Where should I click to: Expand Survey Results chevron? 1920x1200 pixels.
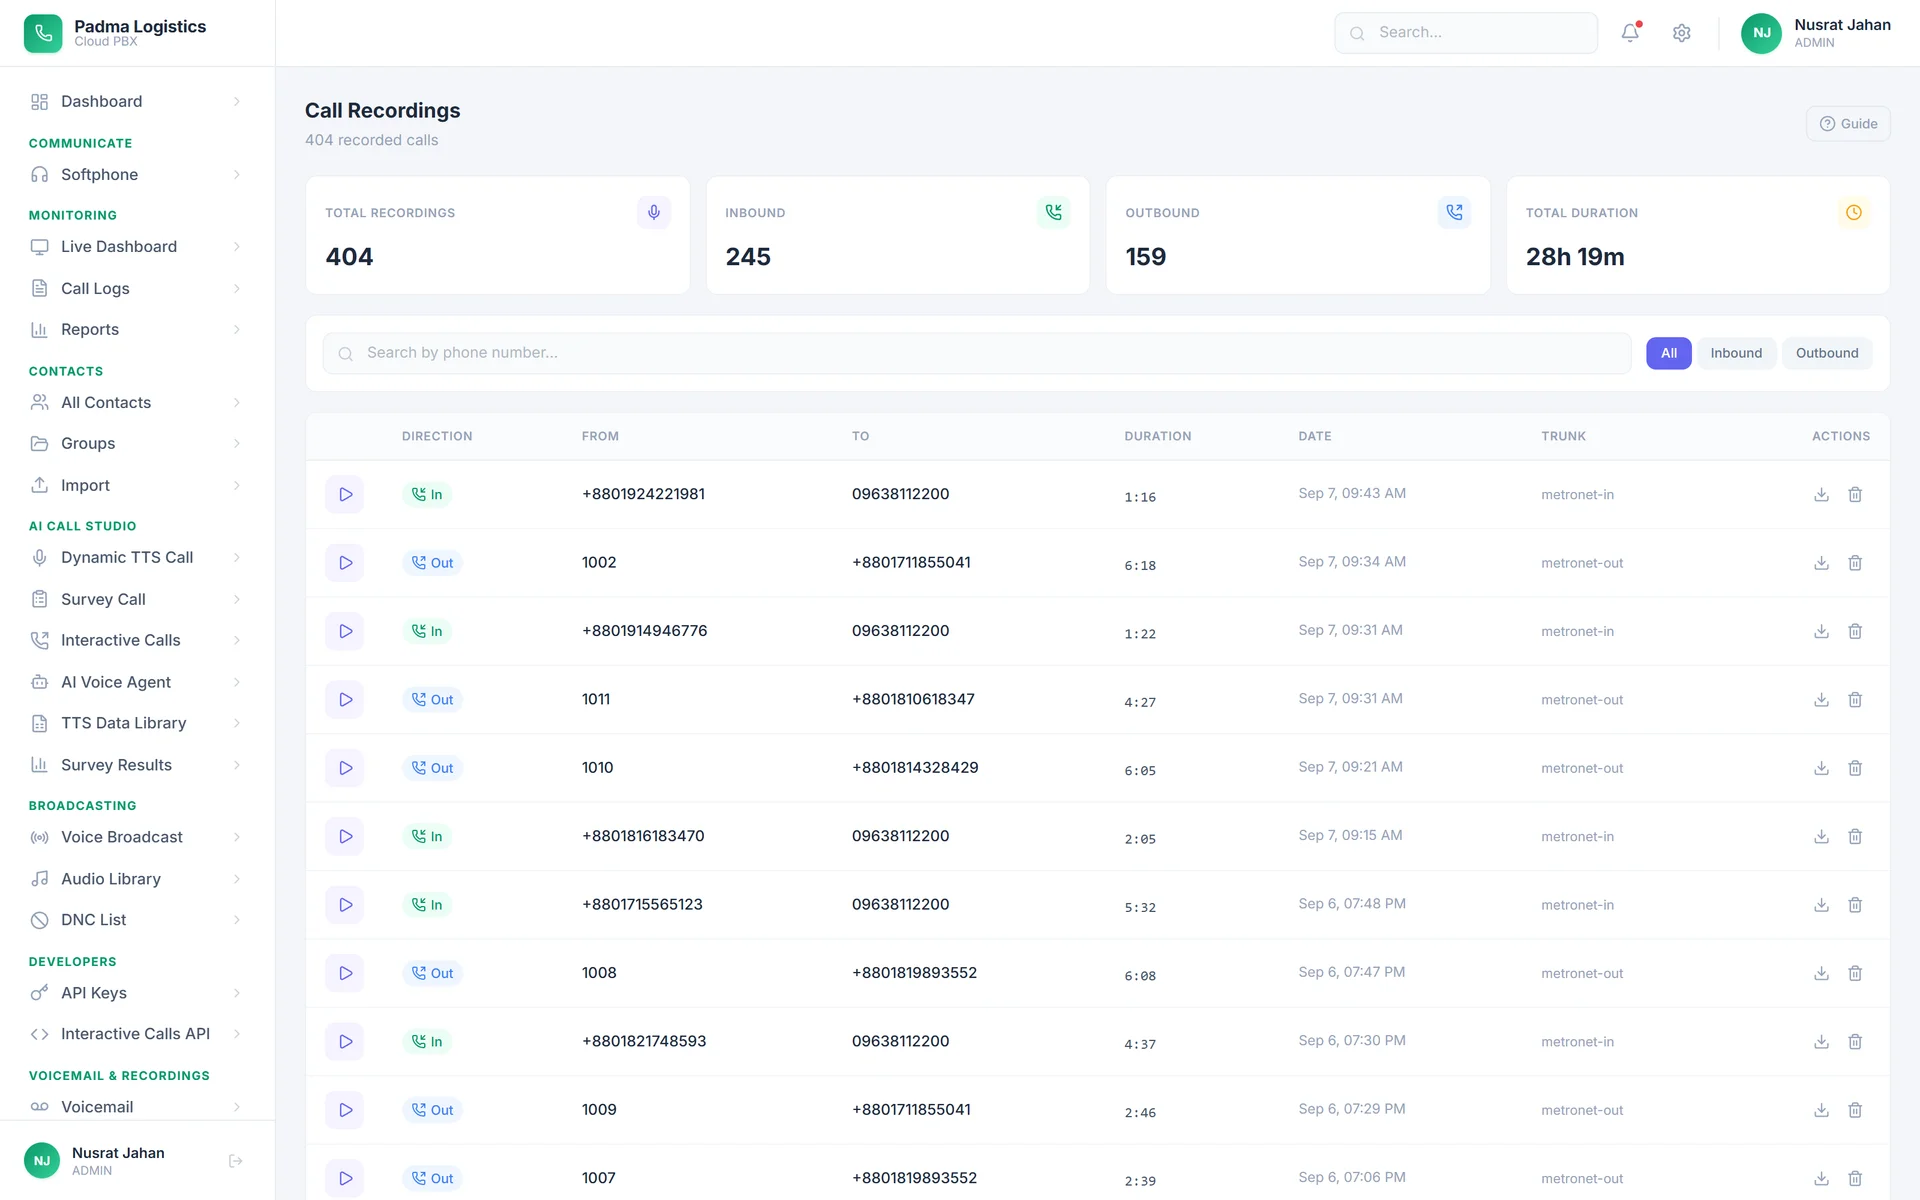[237, 765]
